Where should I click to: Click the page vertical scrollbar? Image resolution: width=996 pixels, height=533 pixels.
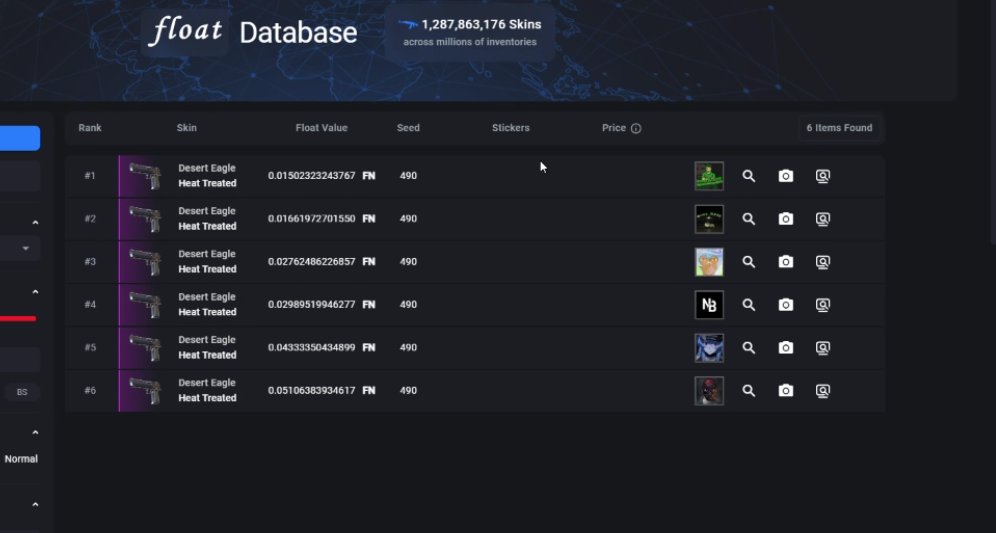click(993, 121)
